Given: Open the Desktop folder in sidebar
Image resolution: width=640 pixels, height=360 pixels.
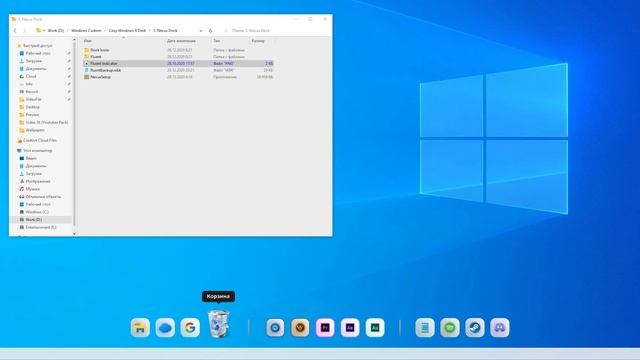Looking at the screenshot, I should [32, 107].
